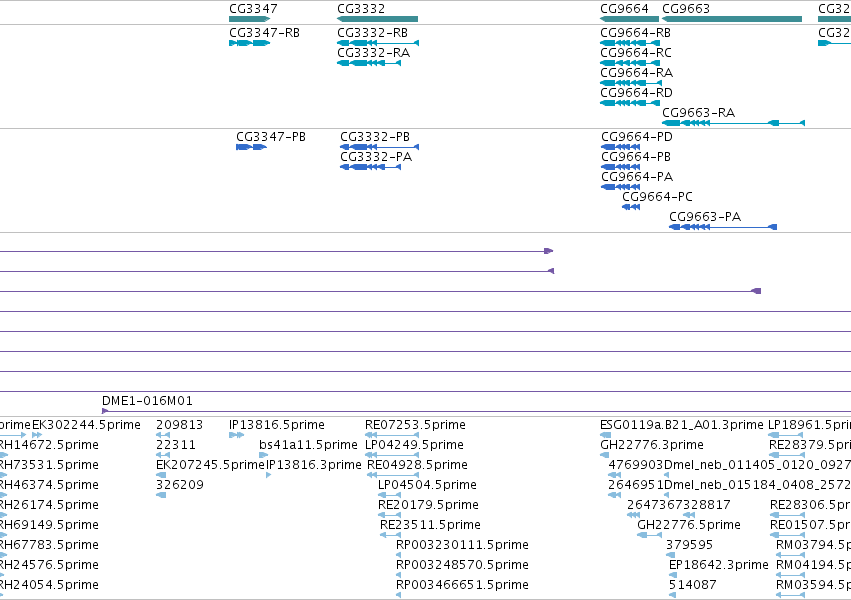851x600 pixels.
Task: Click the 4769903 feature label
Action: pyautogui.click(x=636, y=465)
